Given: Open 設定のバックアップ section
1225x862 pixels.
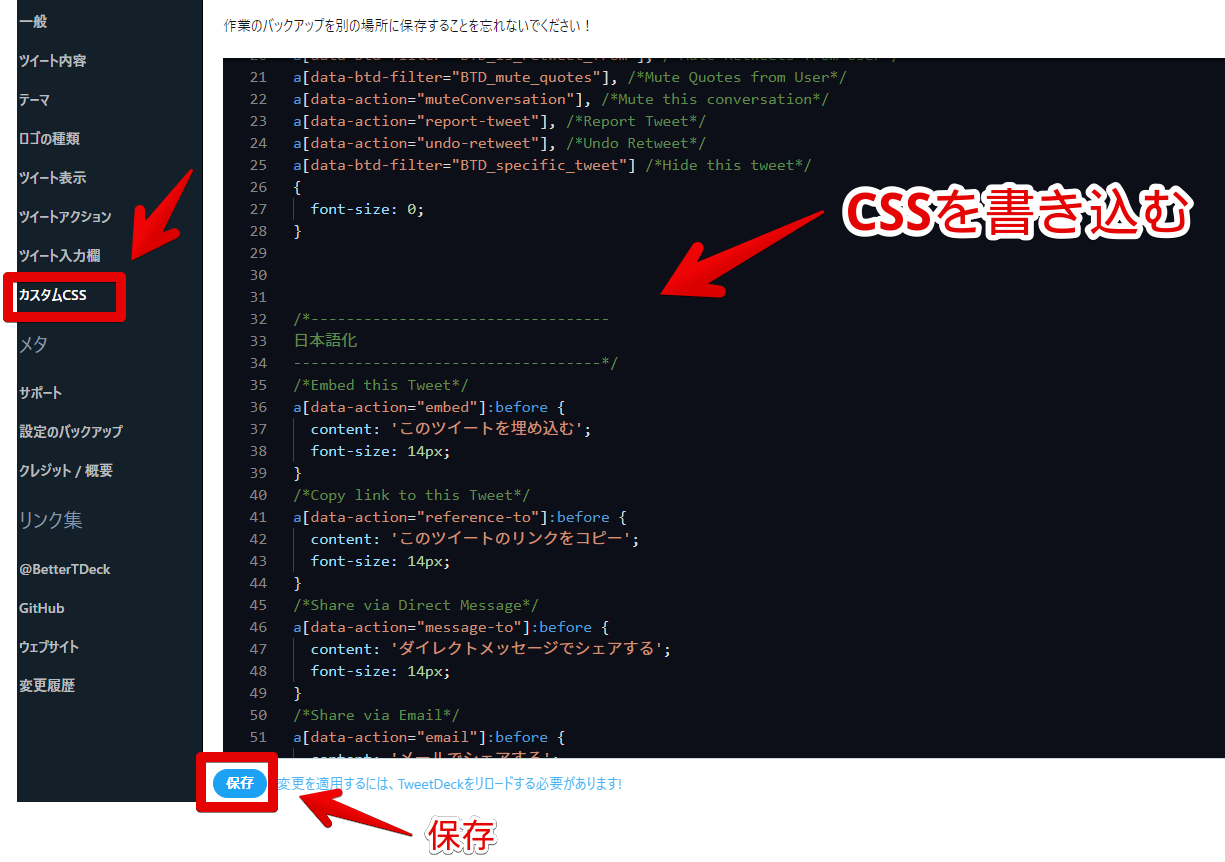Looking at the screenshot, I should 70,431.
